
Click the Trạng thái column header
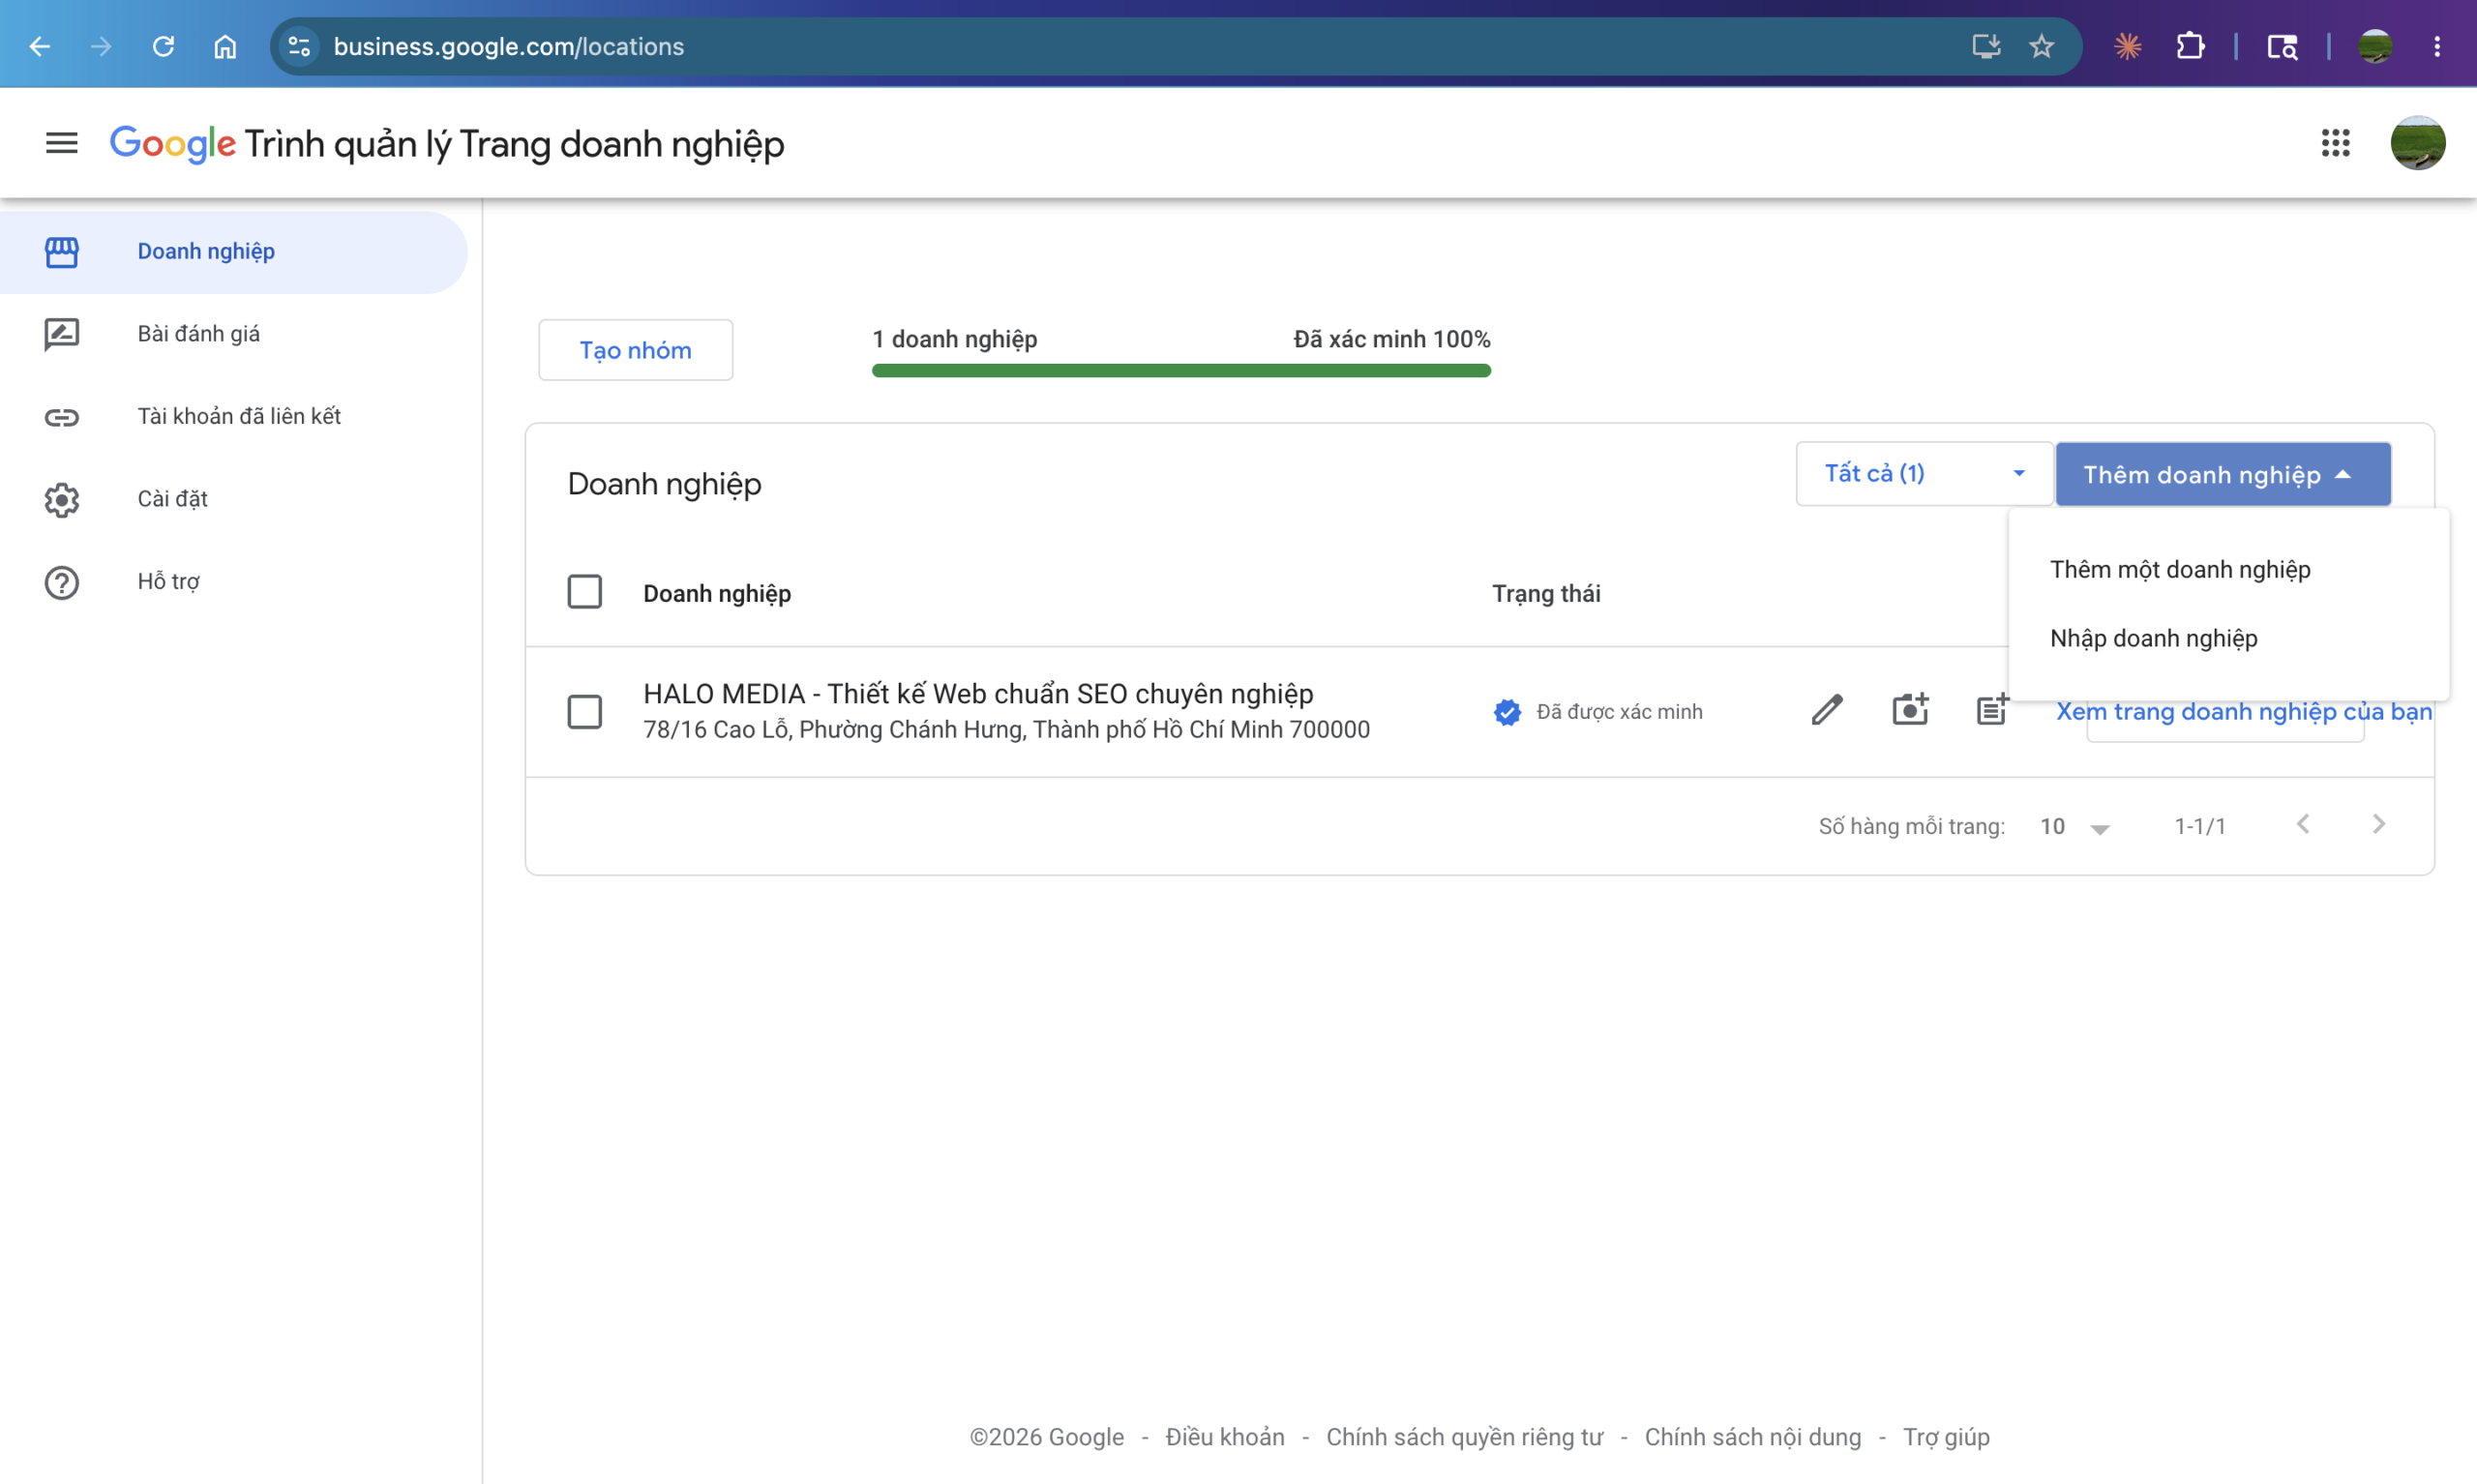(x=1546, y=594)
